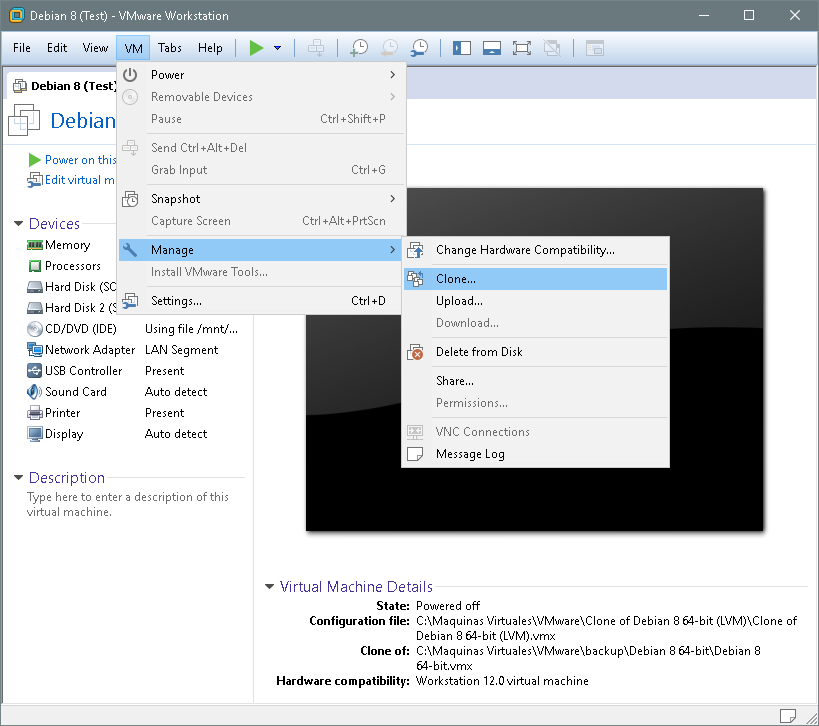Open the Edit menu

point(57,48)
